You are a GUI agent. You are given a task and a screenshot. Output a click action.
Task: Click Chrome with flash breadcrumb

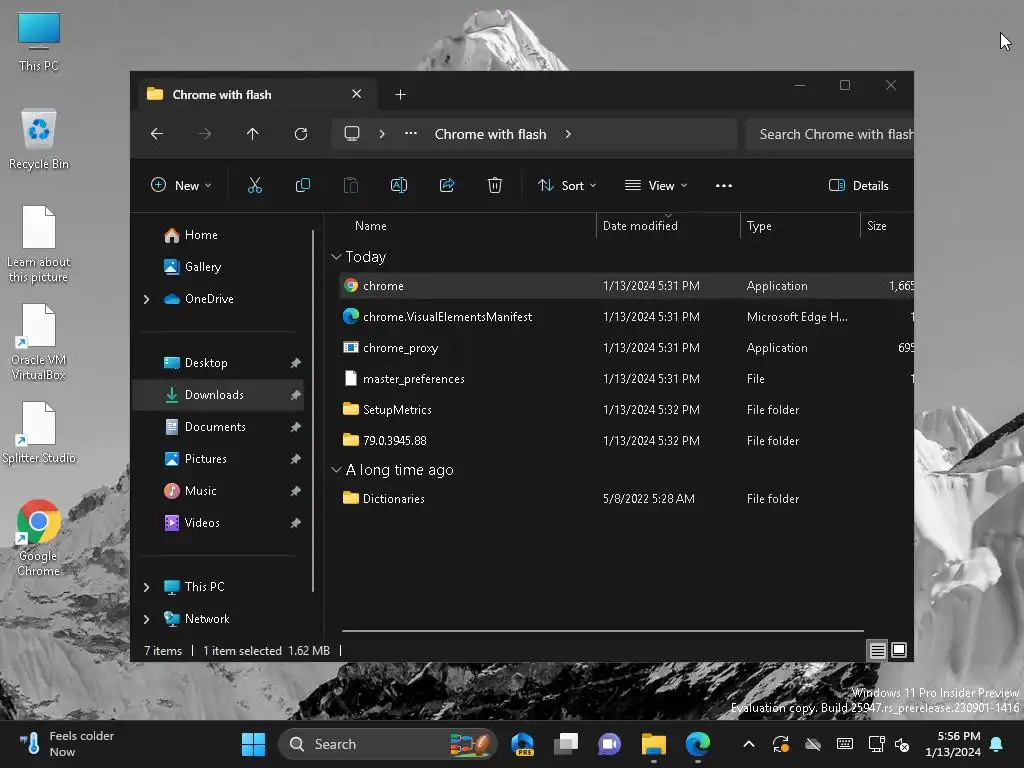[490, 134]
